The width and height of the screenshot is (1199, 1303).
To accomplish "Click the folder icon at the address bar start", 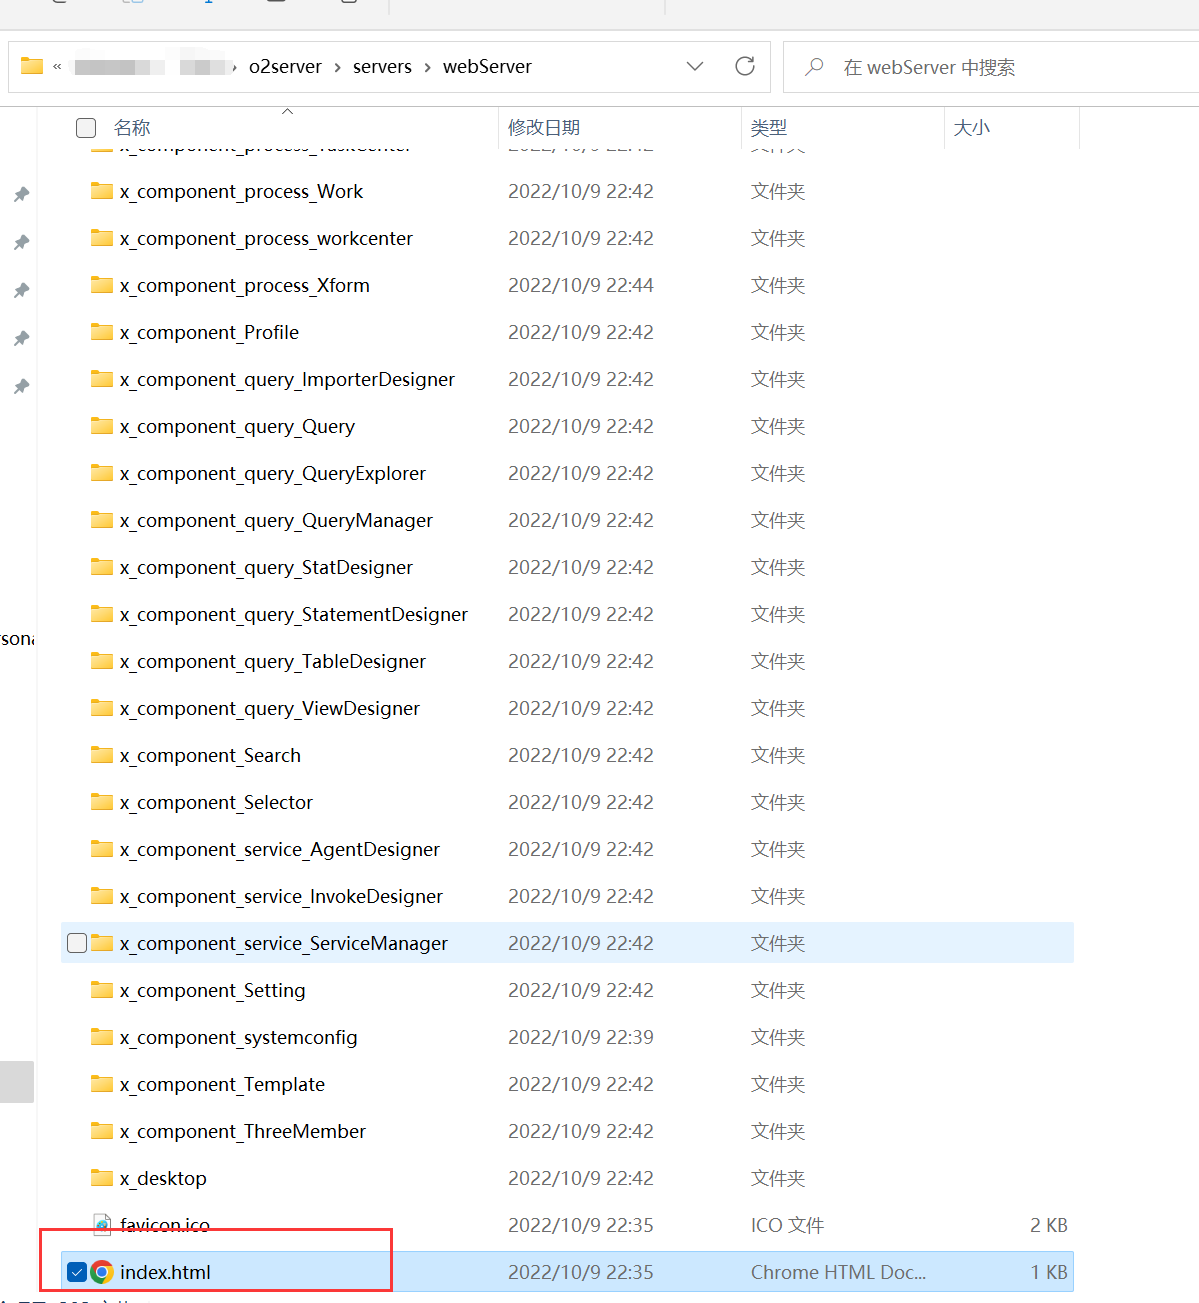I will point(33,65).
